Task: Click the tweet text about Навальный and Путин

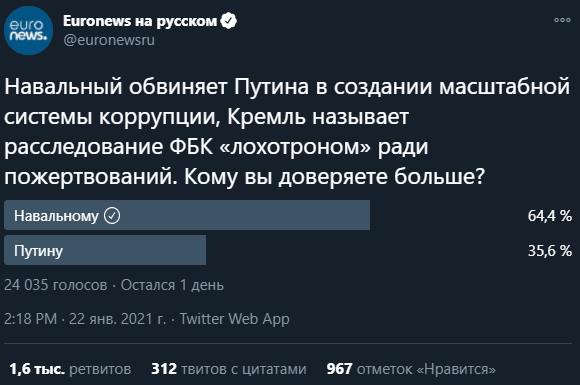Action: pos(287,131)
